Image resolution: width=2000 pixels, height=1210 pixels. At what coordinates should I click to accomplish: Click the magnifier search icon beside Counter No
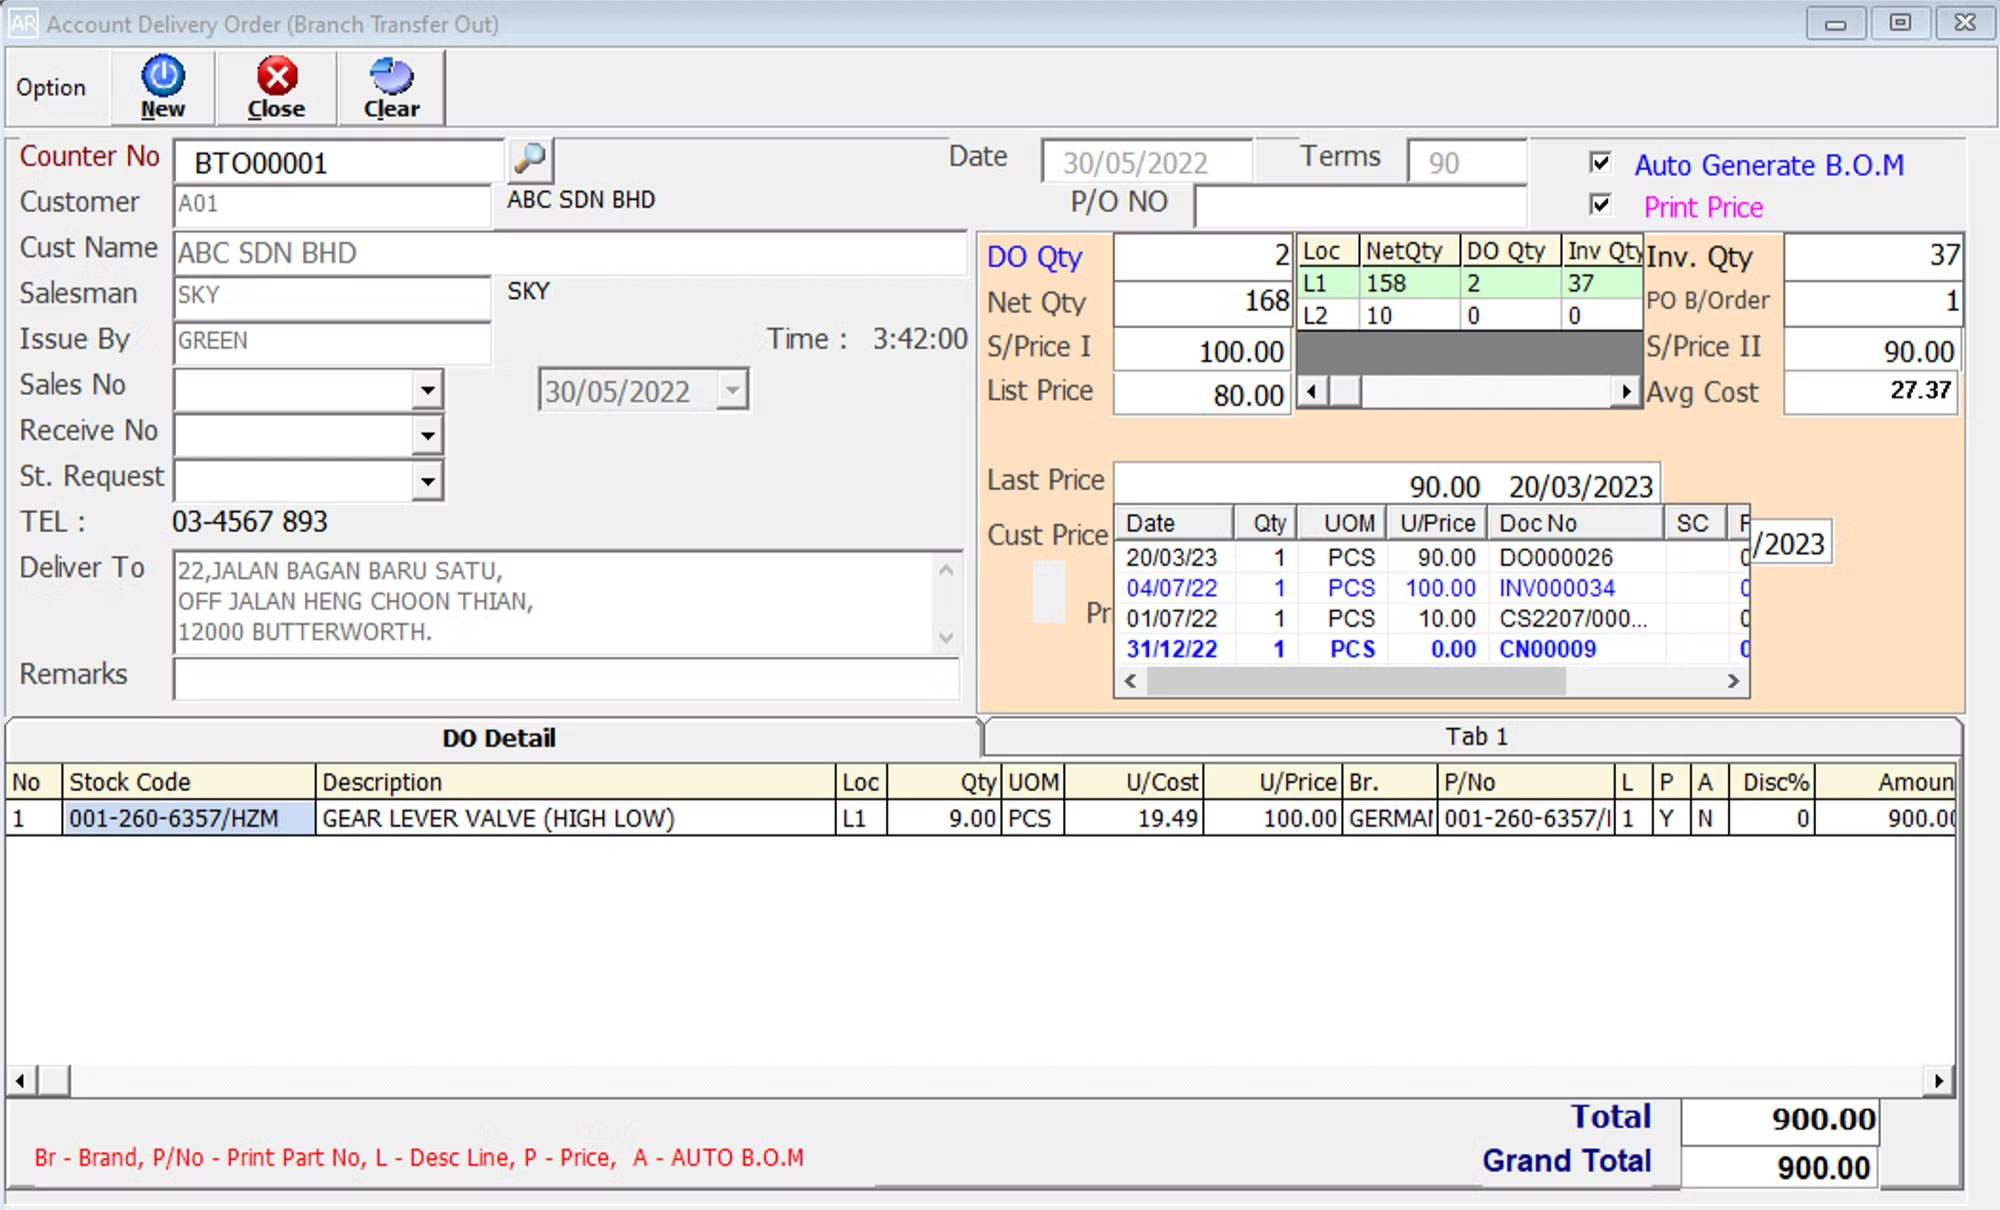click(530, 159)
